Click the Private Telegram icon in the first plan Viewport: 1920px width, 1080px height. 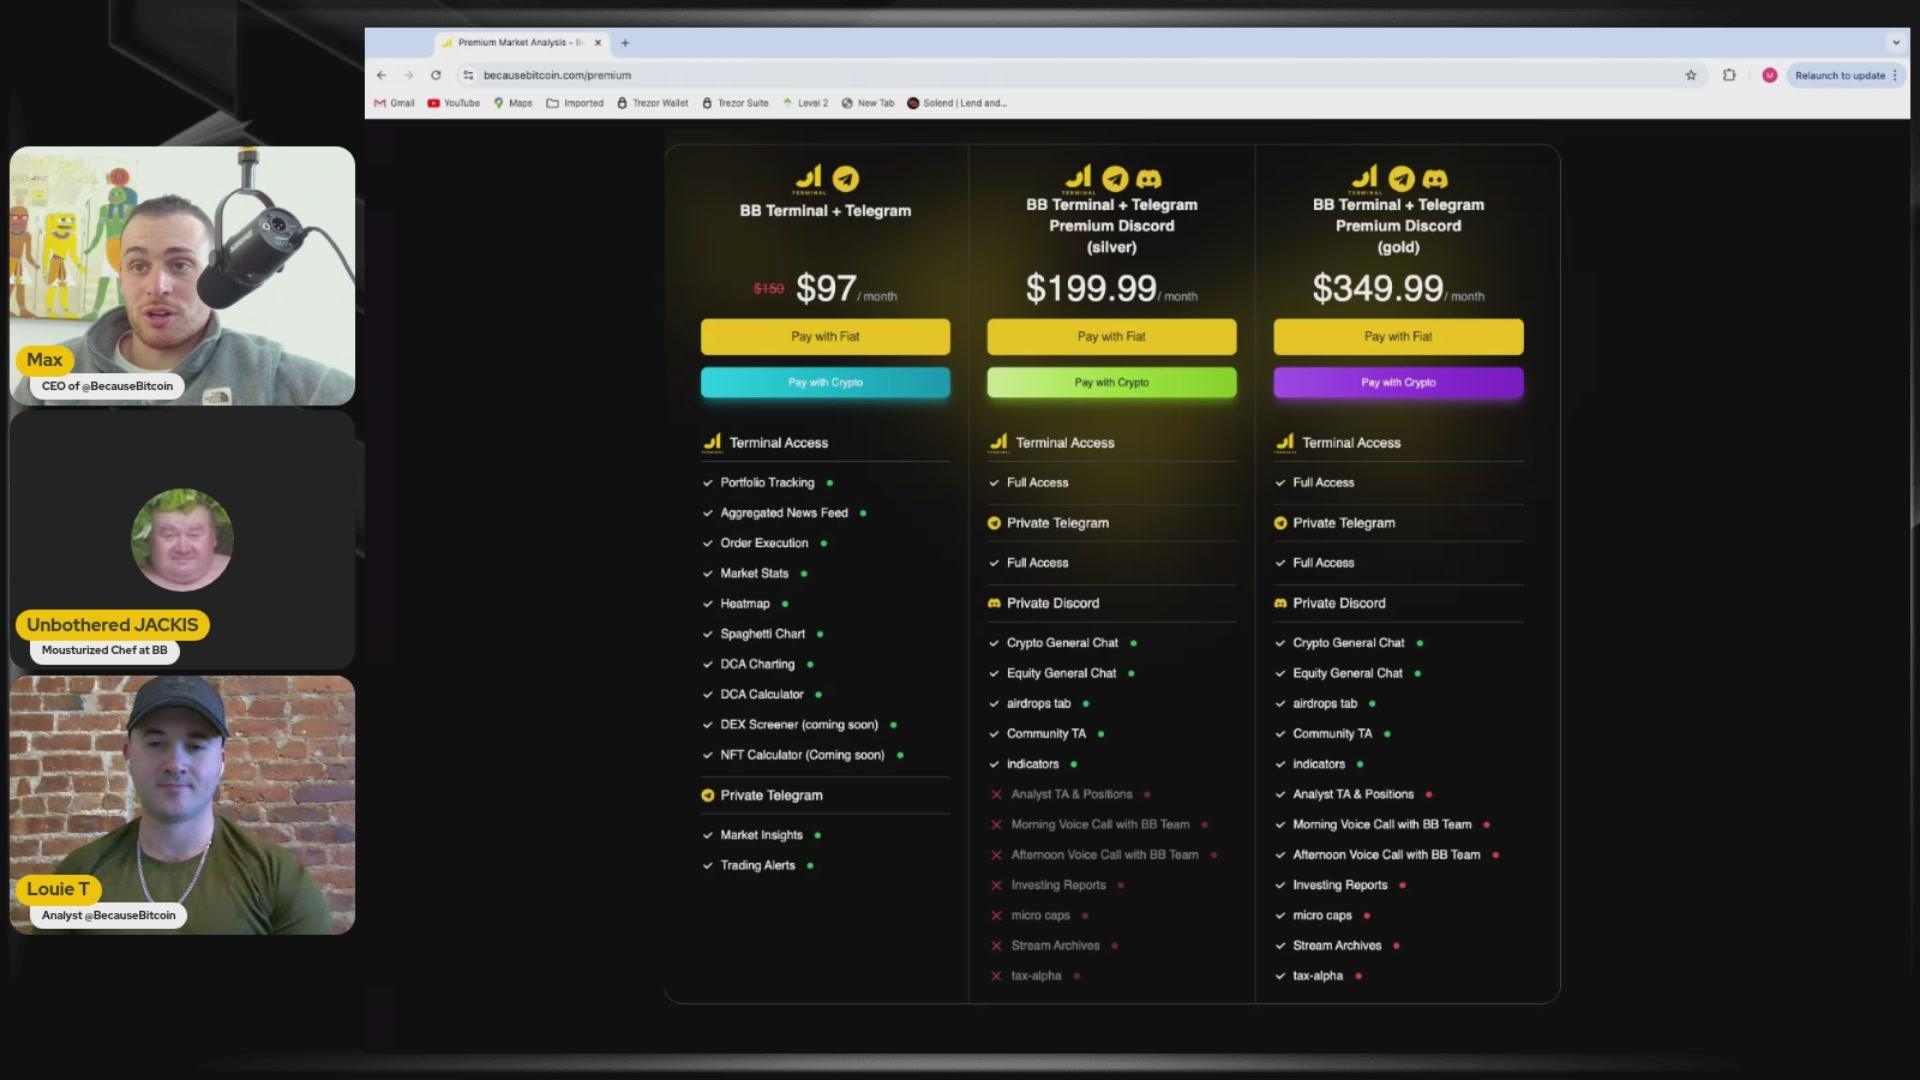(x=708, y=796)
